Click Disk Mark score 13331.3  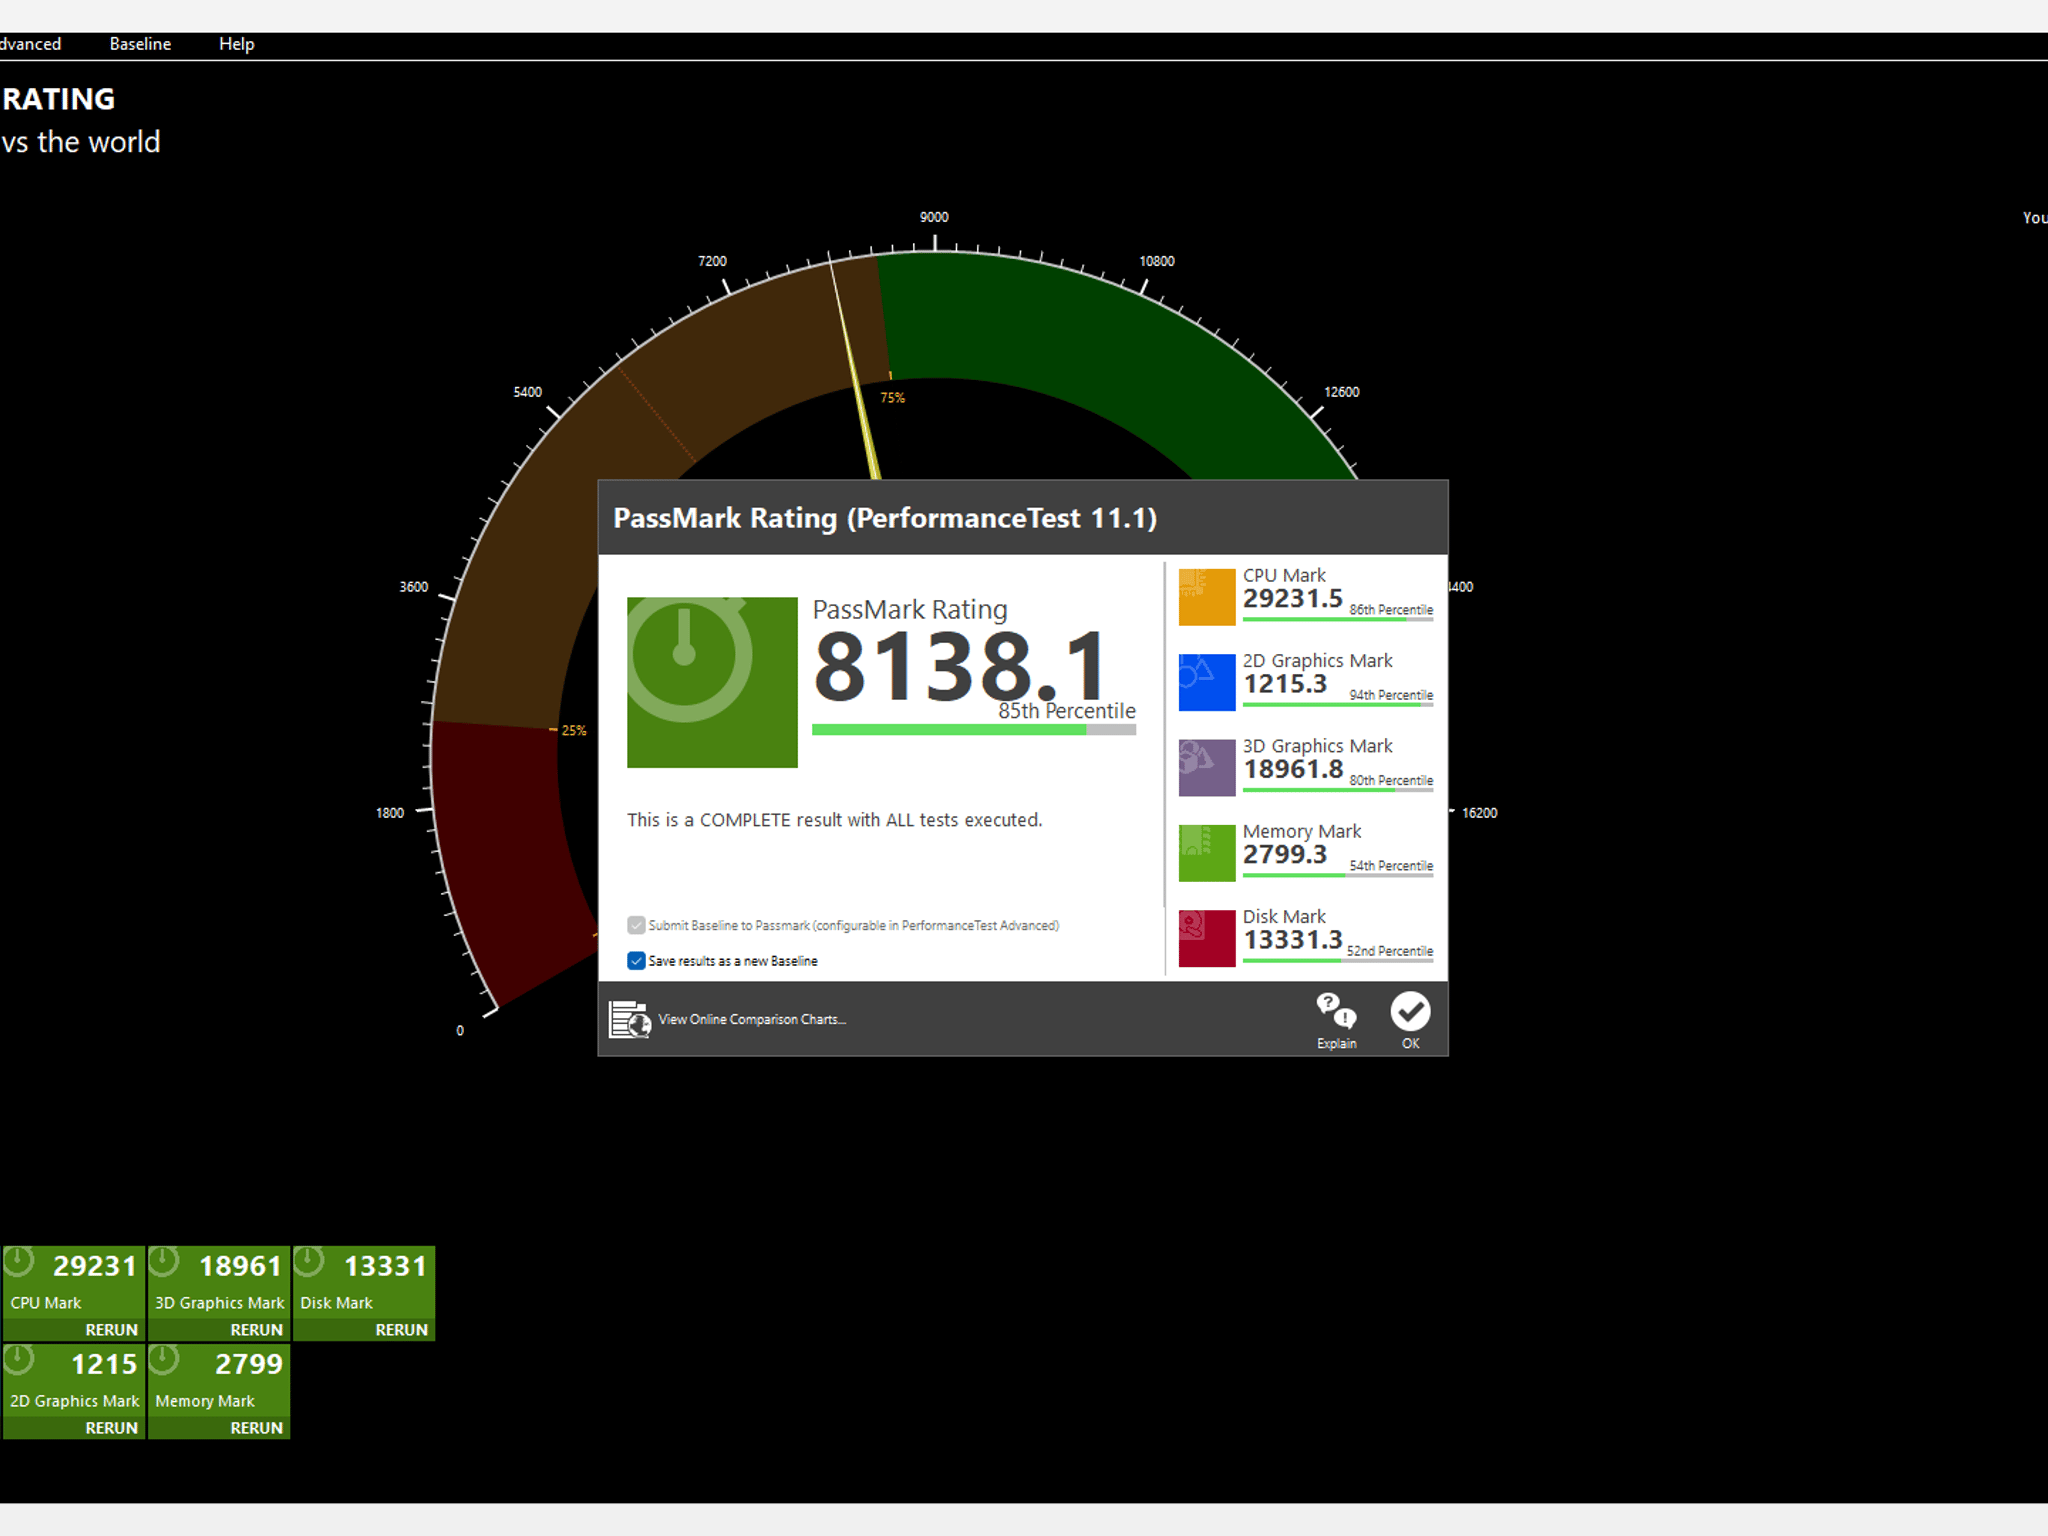point(1293,940)
